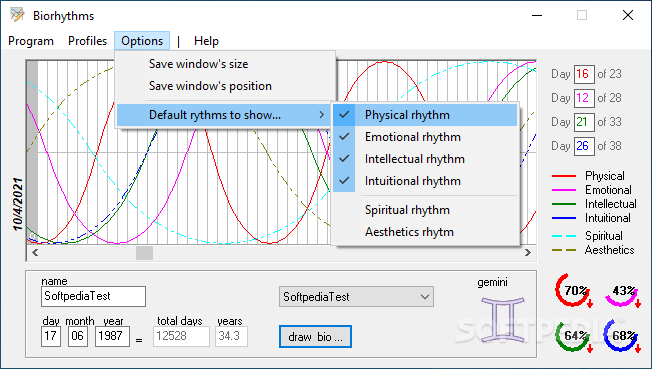The width and height of the screenshot is (652, 369).
Task: Click the years field 34.3
Action: point(231,336)
